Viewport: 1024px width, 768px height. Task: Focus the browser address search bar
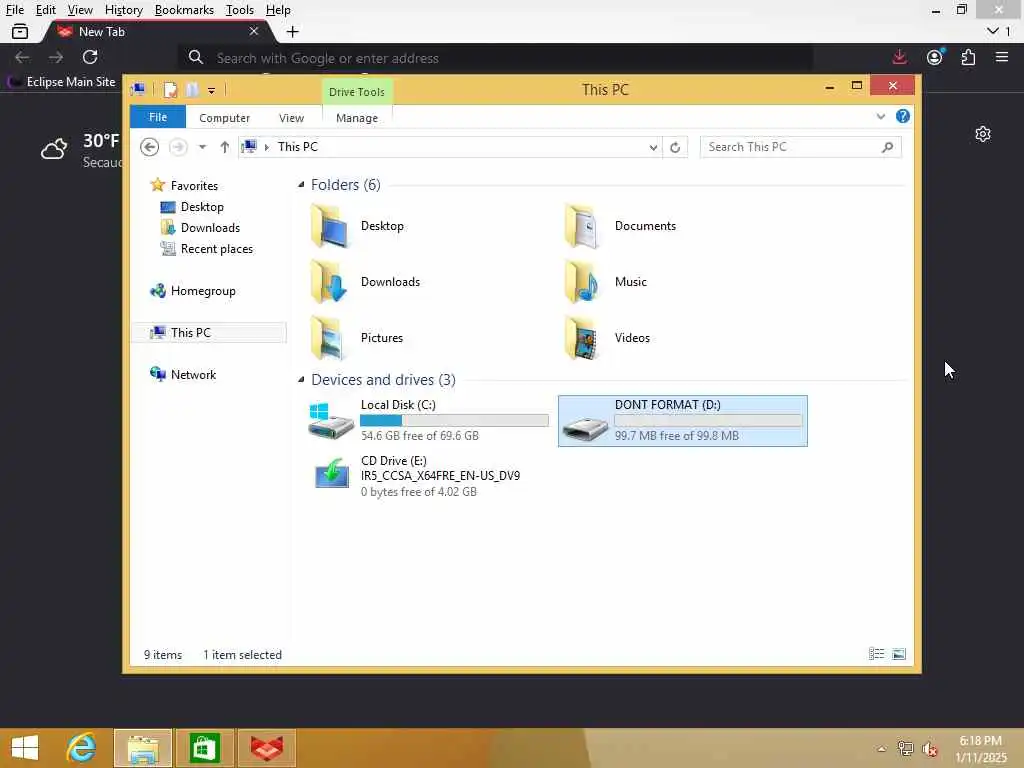coord(496,57)
